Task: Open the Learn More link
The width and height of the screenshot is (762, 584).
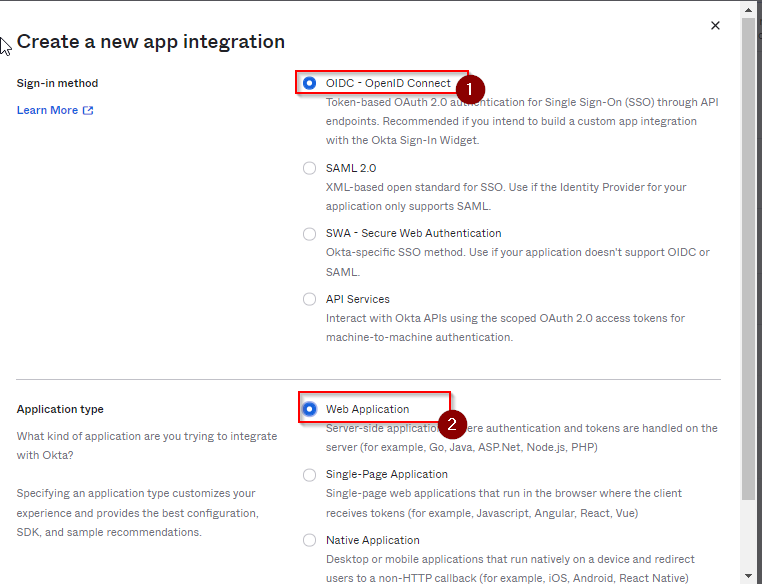Action: pyautogui.click(x=47, y=110)
